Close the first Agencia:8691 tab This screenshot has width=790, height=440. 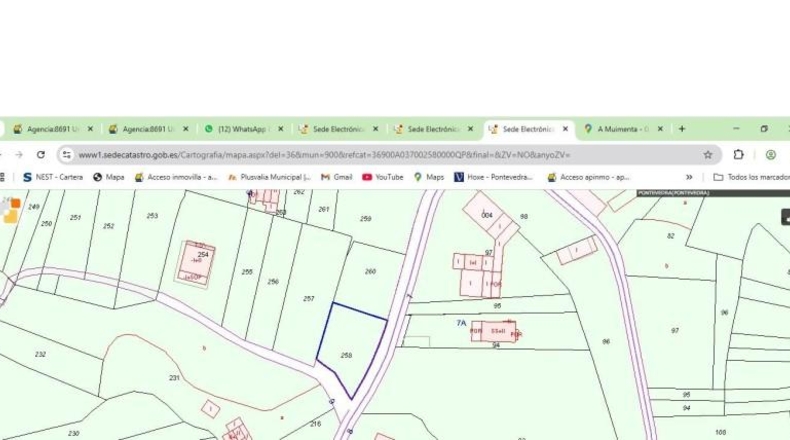(90, 129)
